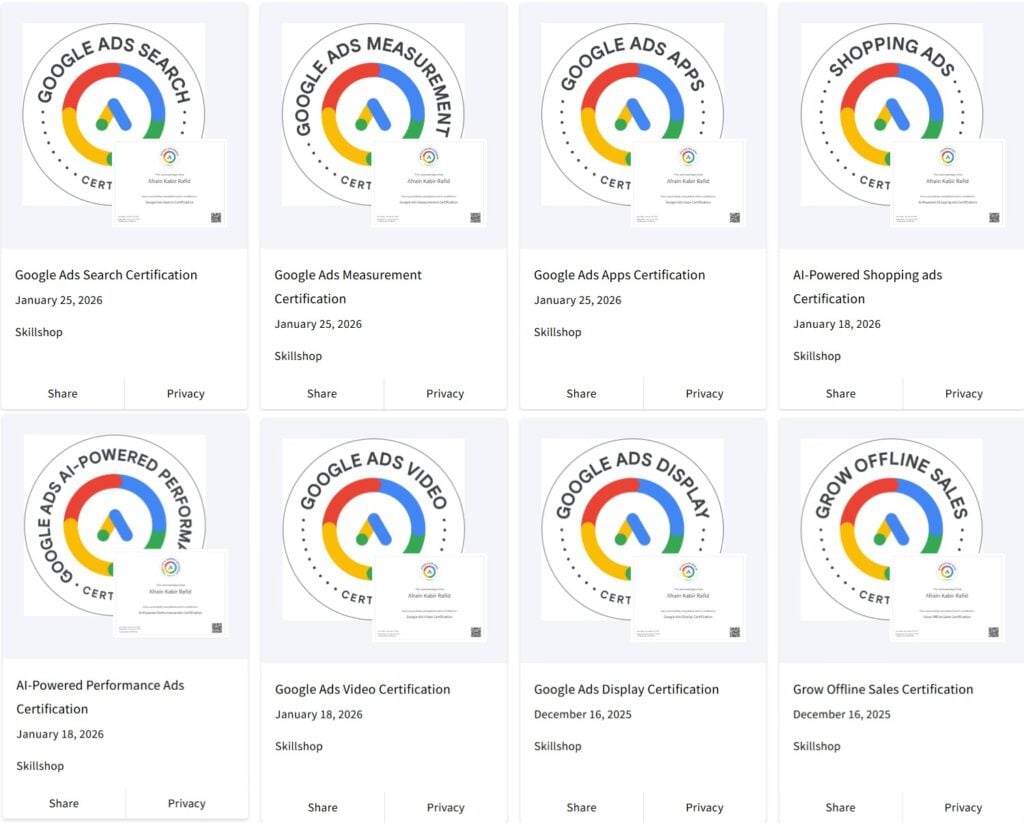Click the QR code on Grow Offline Sales certificate
Image resolution: width=1024 pixels, height=823 pixels.
tap(993, 632)
